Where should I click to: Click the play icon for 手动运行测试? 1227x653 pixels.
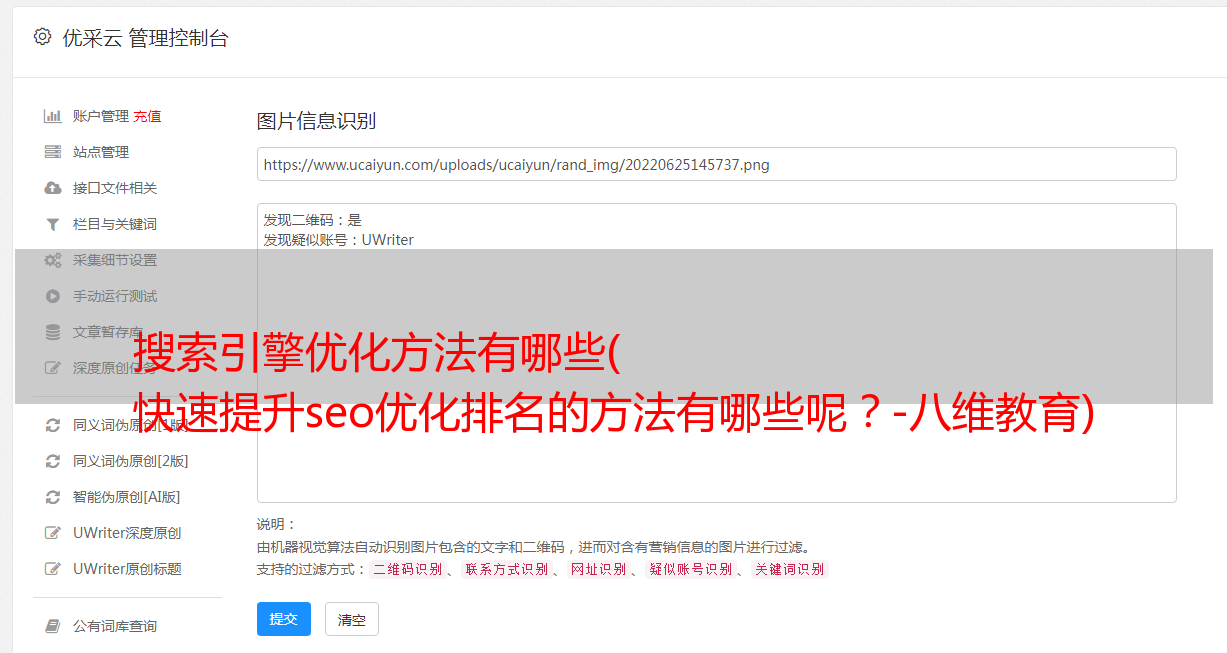(53, 296)
